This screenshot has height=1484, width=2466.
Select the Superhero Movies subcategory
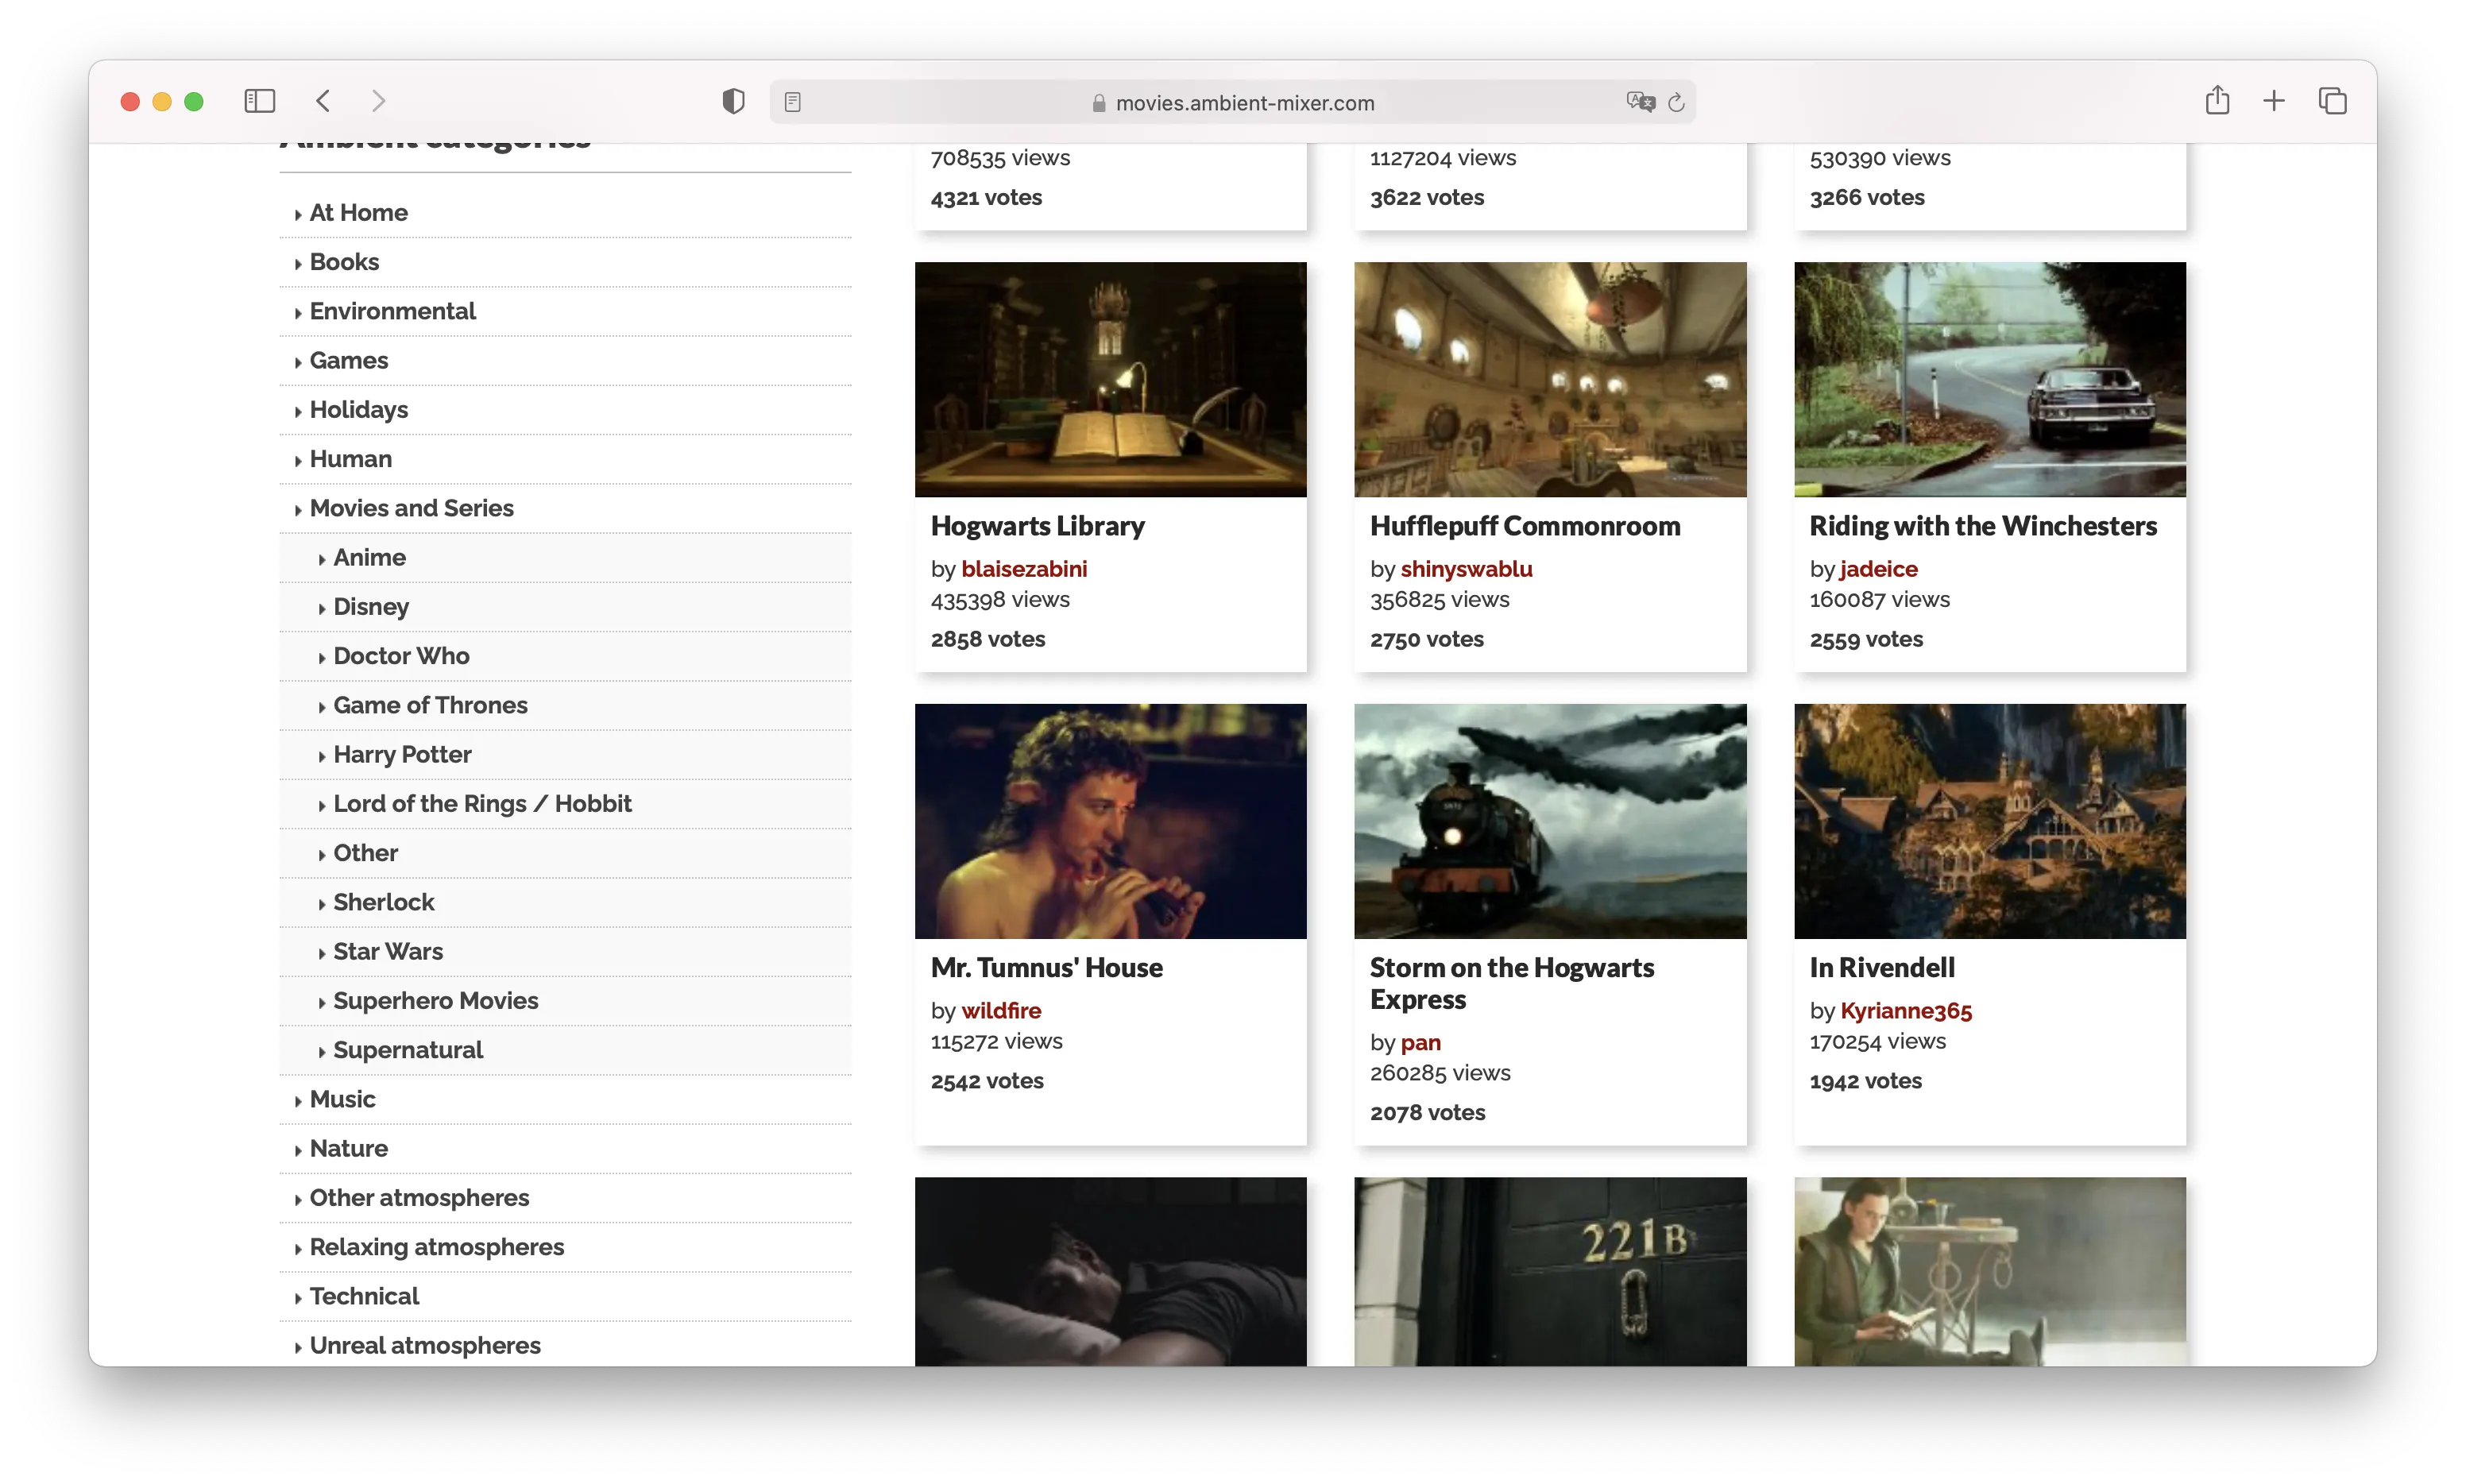point(435,1001)
